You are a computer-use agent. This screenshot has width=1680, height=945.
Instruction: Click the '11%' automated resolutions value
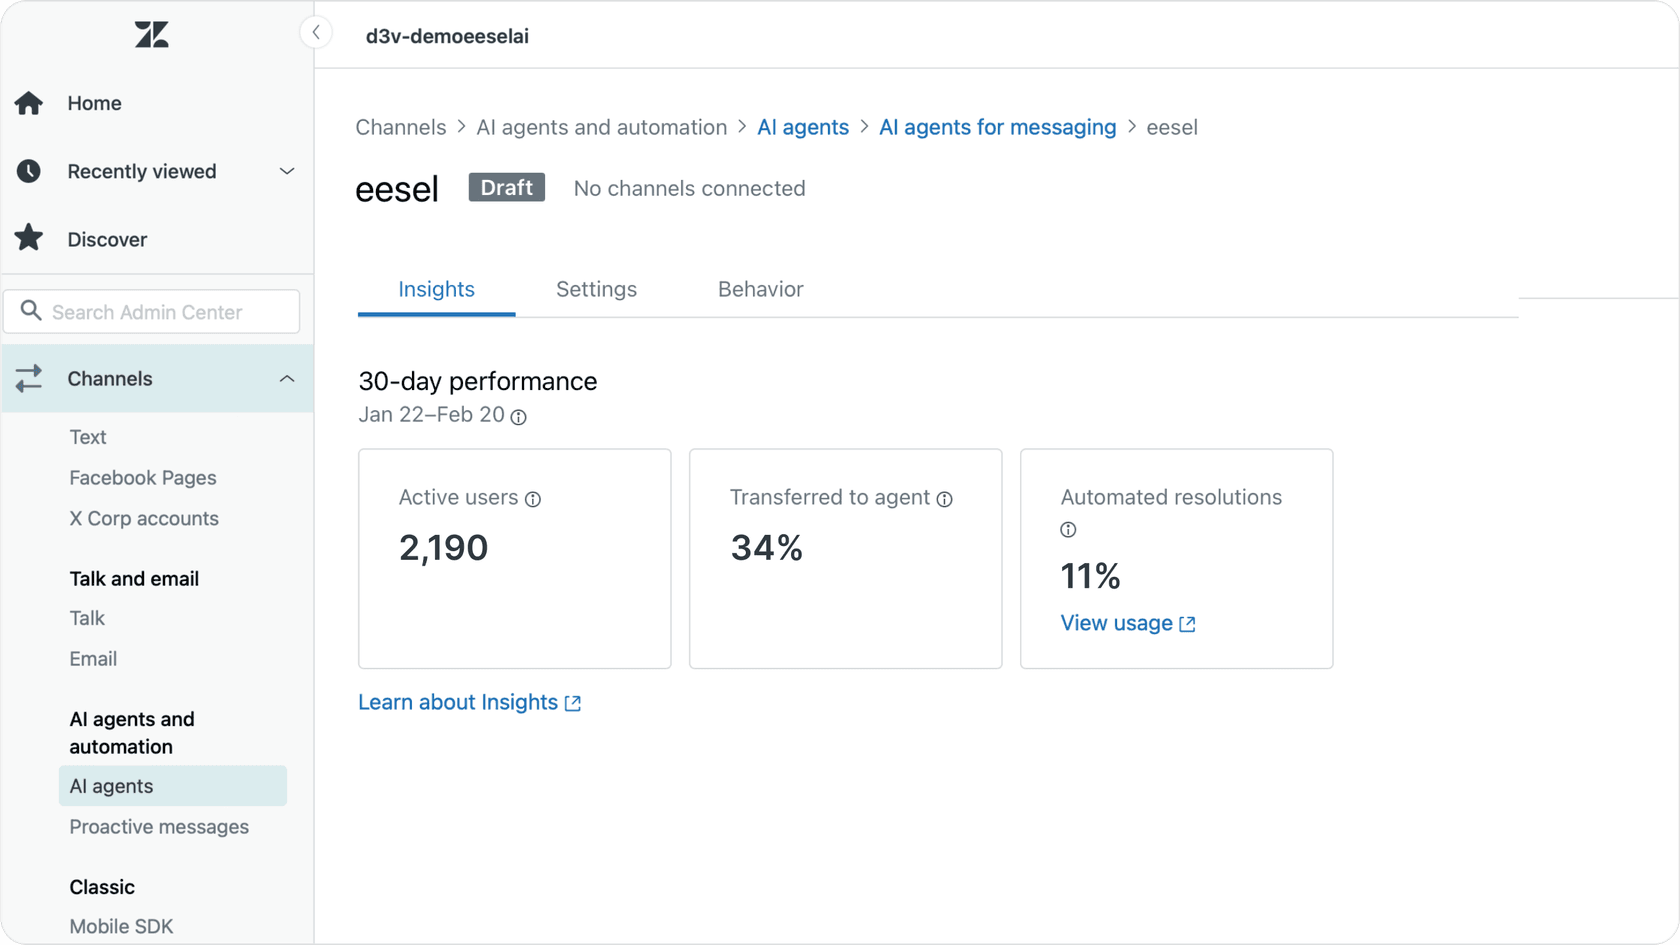[x=1090, y=576]
